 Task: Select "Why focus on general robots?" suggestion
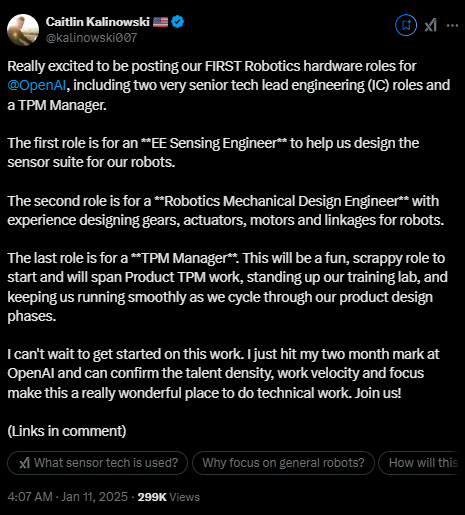click(283, 463)
